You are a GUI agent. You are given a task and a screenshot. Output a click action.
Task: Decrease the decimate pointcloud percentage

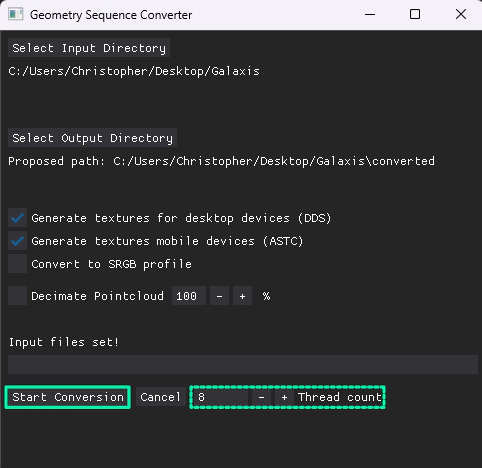(219, 296)
